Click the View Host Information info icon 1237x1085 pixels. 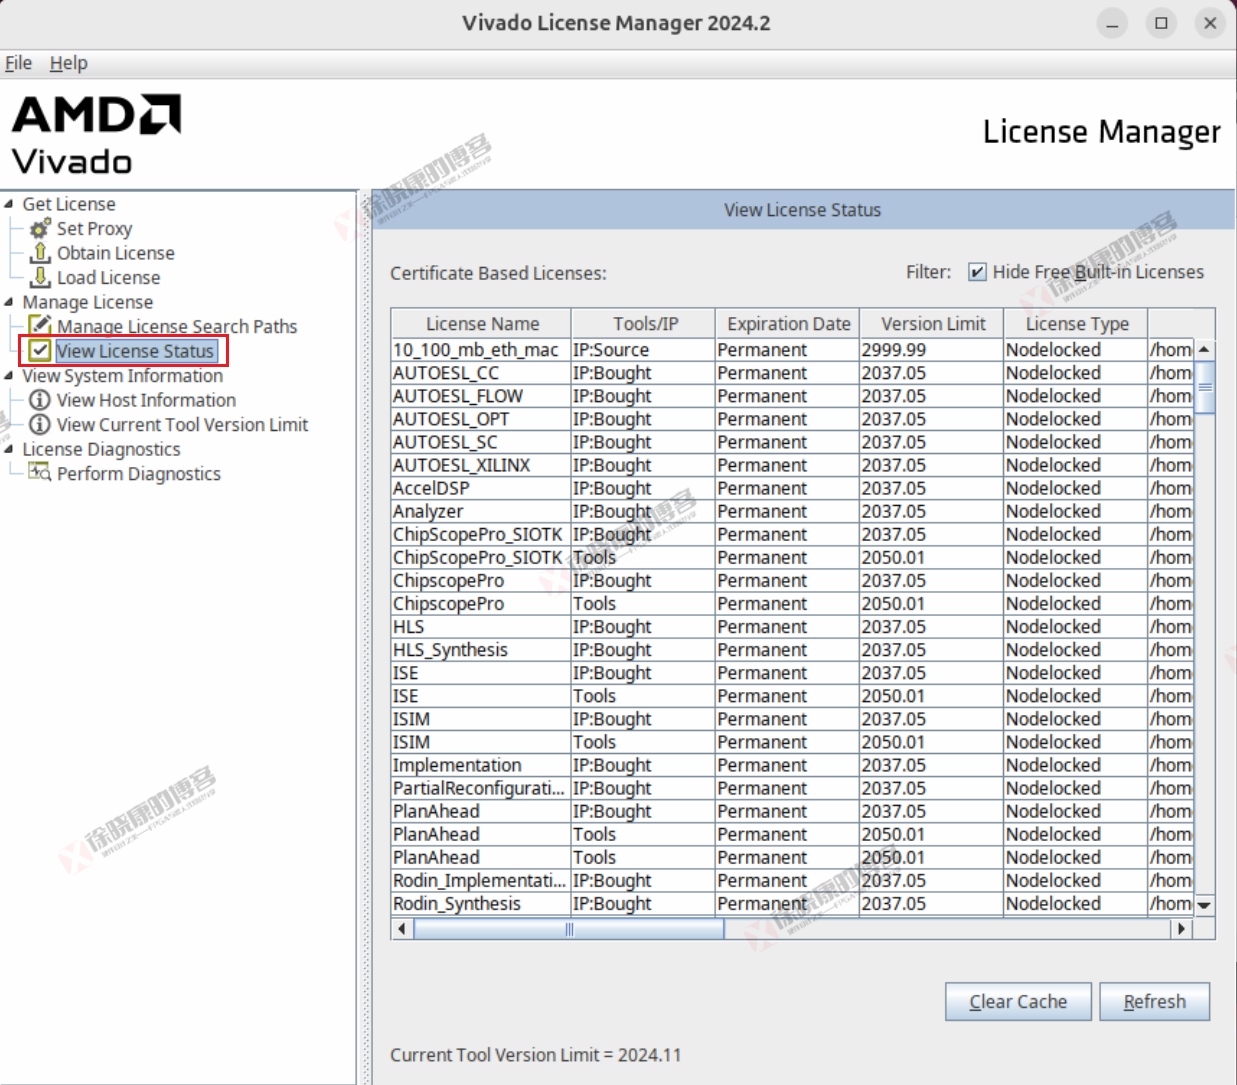click(x=39, y=400)
